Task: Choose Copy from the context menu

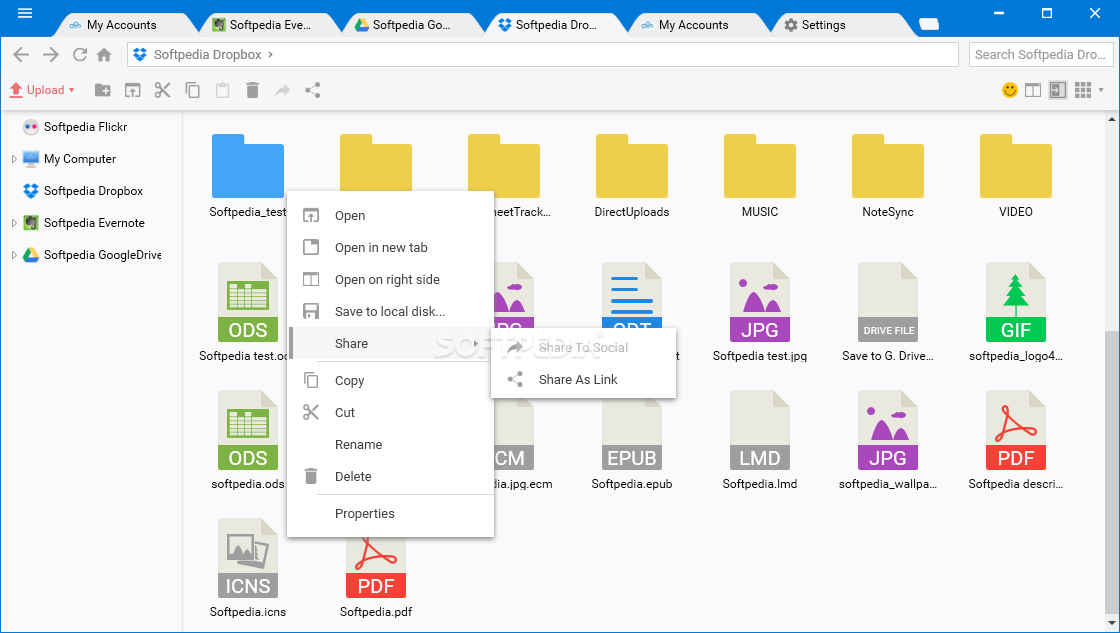Action: point(390,380)
